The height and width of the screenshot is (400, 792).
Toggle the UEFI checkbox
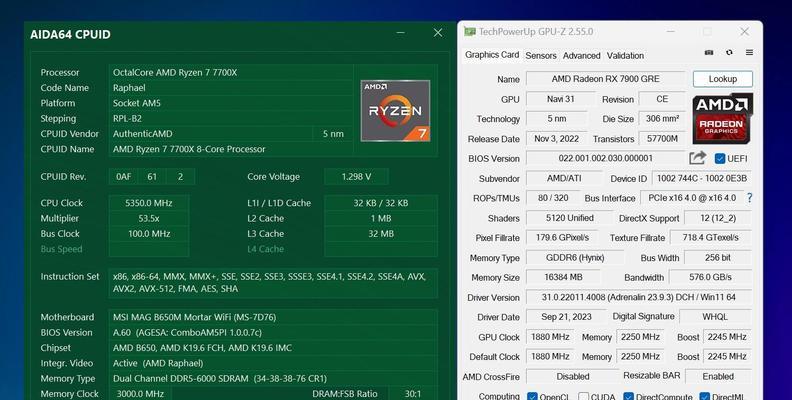coord(720,159)
